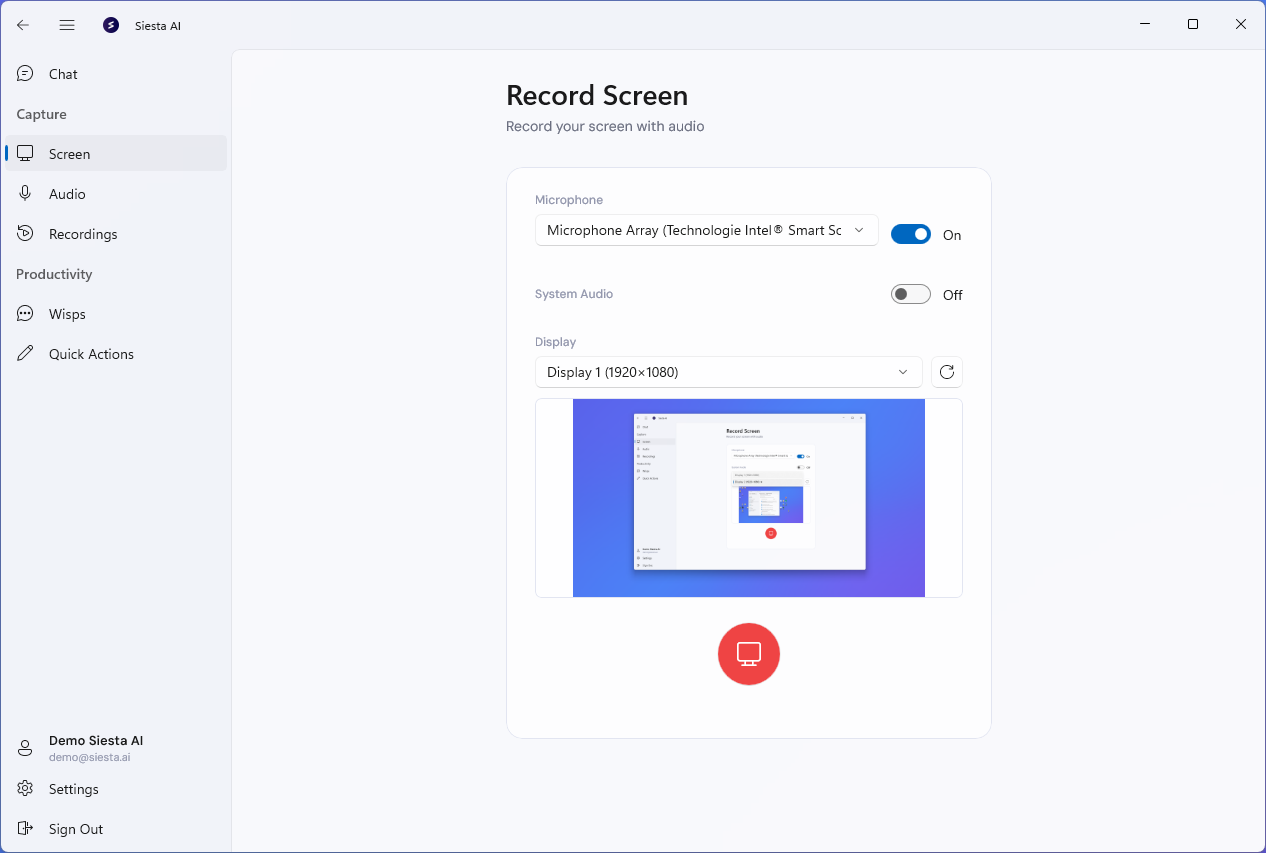Open the Microphone device dropdown
The height and width of the screenshot is (853, 1266).
pos(707,230)
